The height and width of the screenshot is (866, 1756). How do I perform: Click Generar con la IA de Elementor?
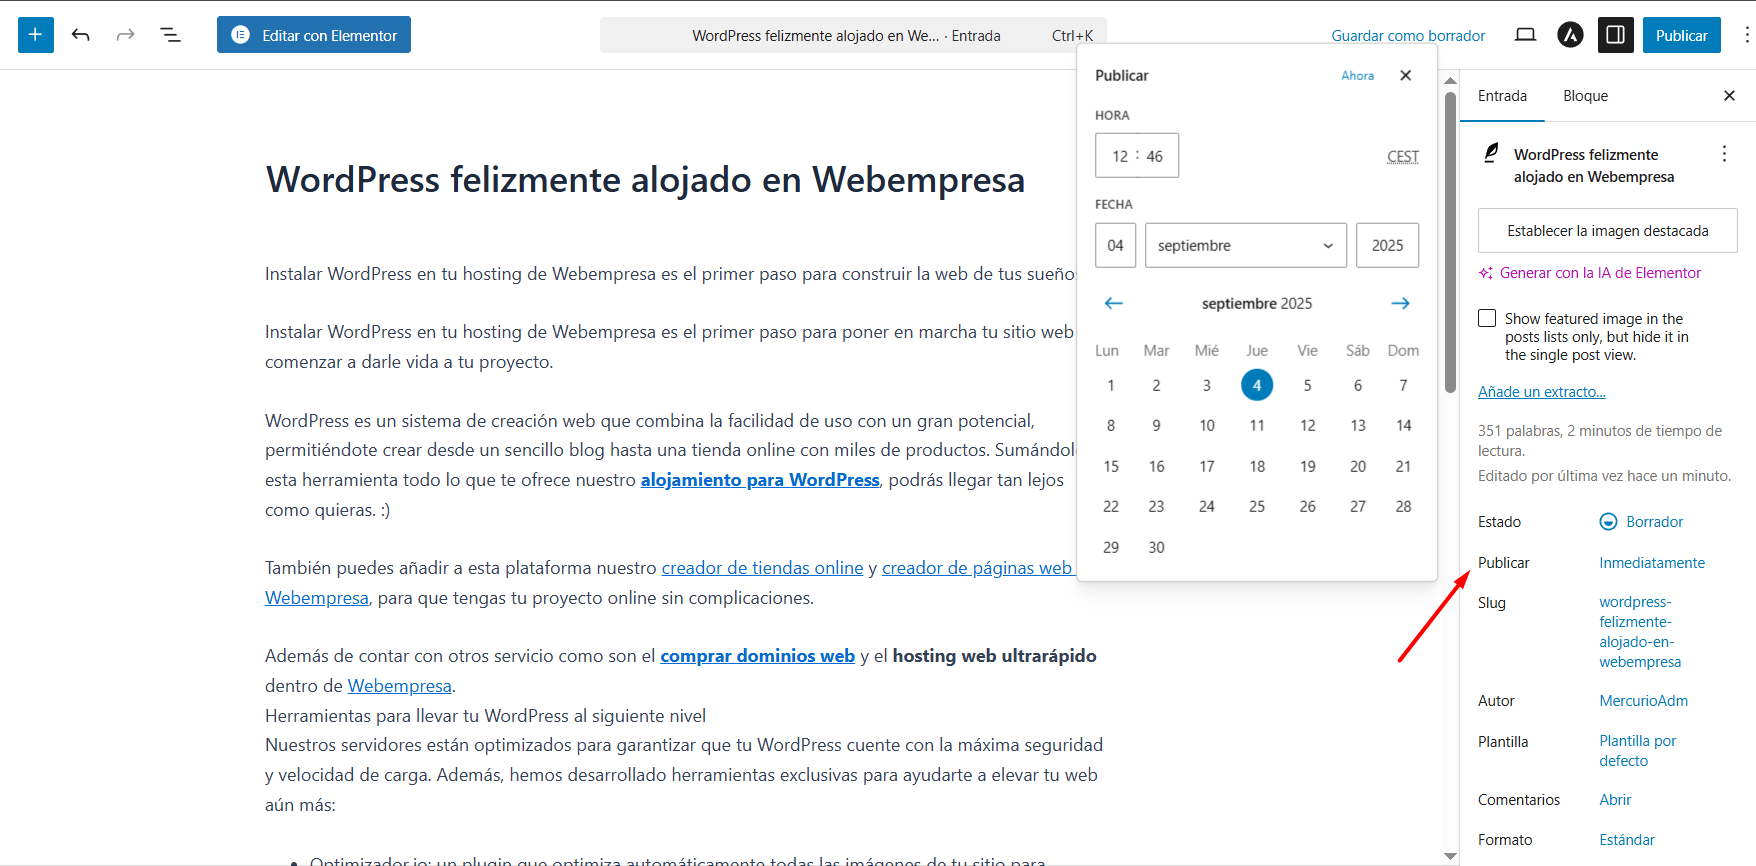pyautogui.click(x=1590, y=273)
